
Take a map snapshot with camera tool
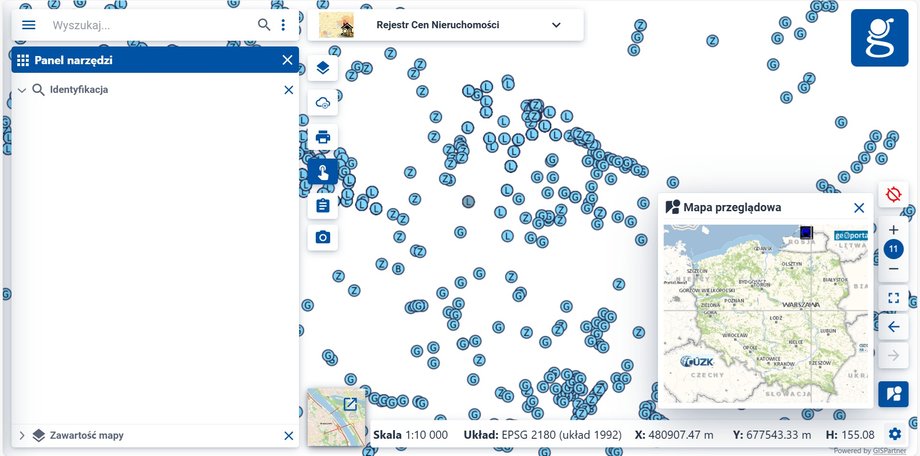[323, 238]
